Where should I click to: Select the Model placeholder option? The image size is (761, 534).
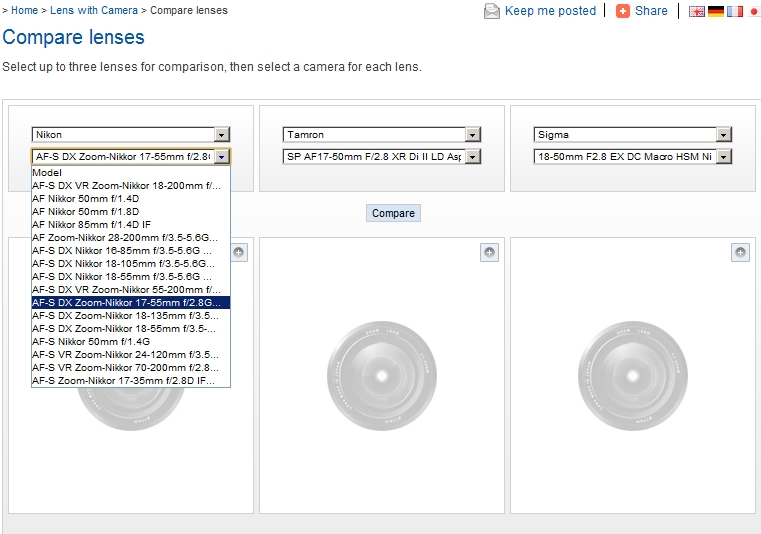pyautogui.click(x=131, y=172)
